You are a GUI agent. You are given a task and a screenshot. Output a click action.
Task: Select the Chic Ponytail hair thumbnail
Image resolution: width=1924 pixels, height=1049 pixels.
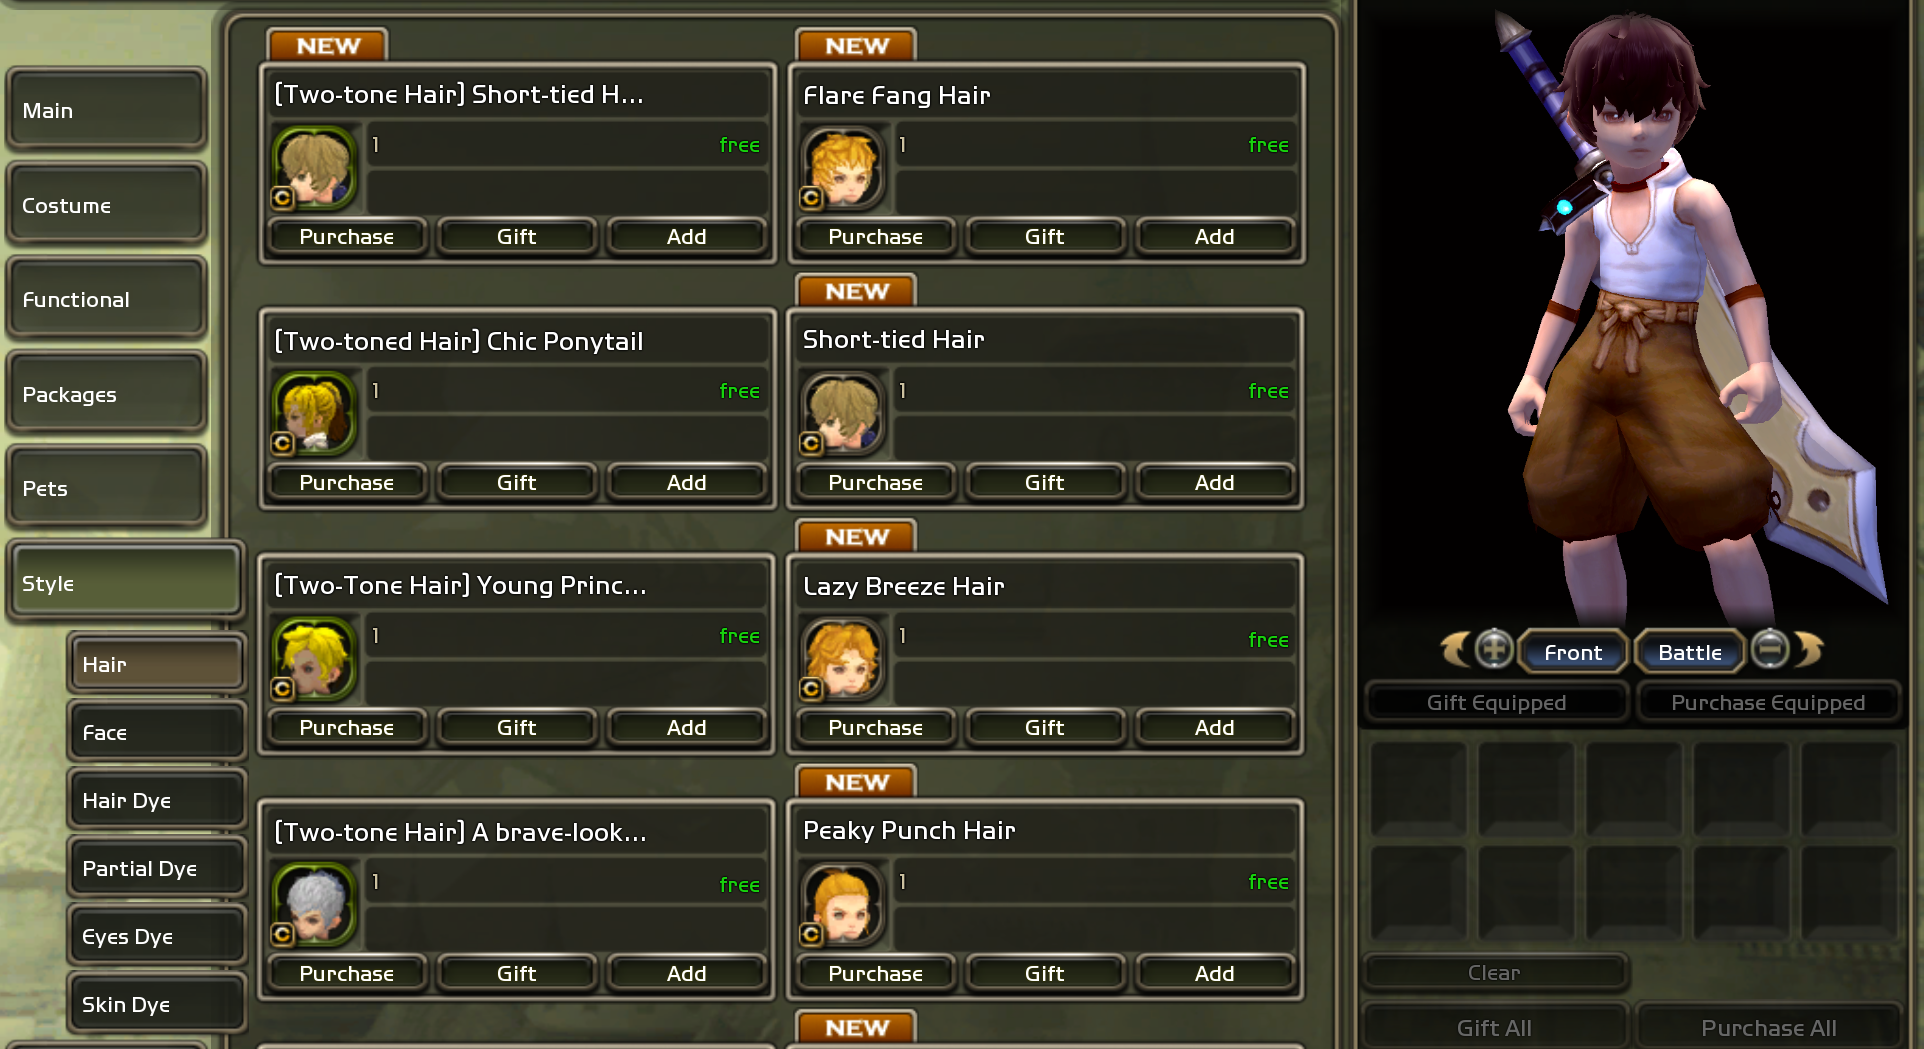[314, 413]
